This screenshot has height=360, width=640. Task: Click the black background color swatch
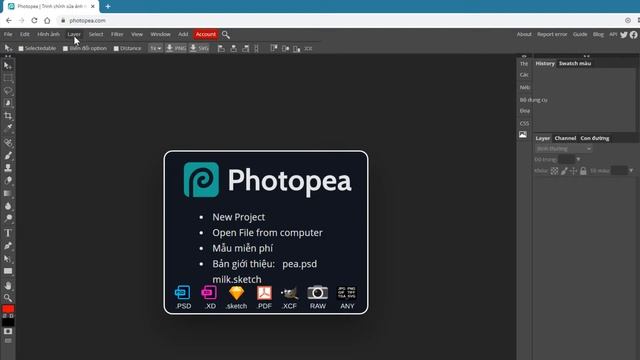[x=8, y=322]
